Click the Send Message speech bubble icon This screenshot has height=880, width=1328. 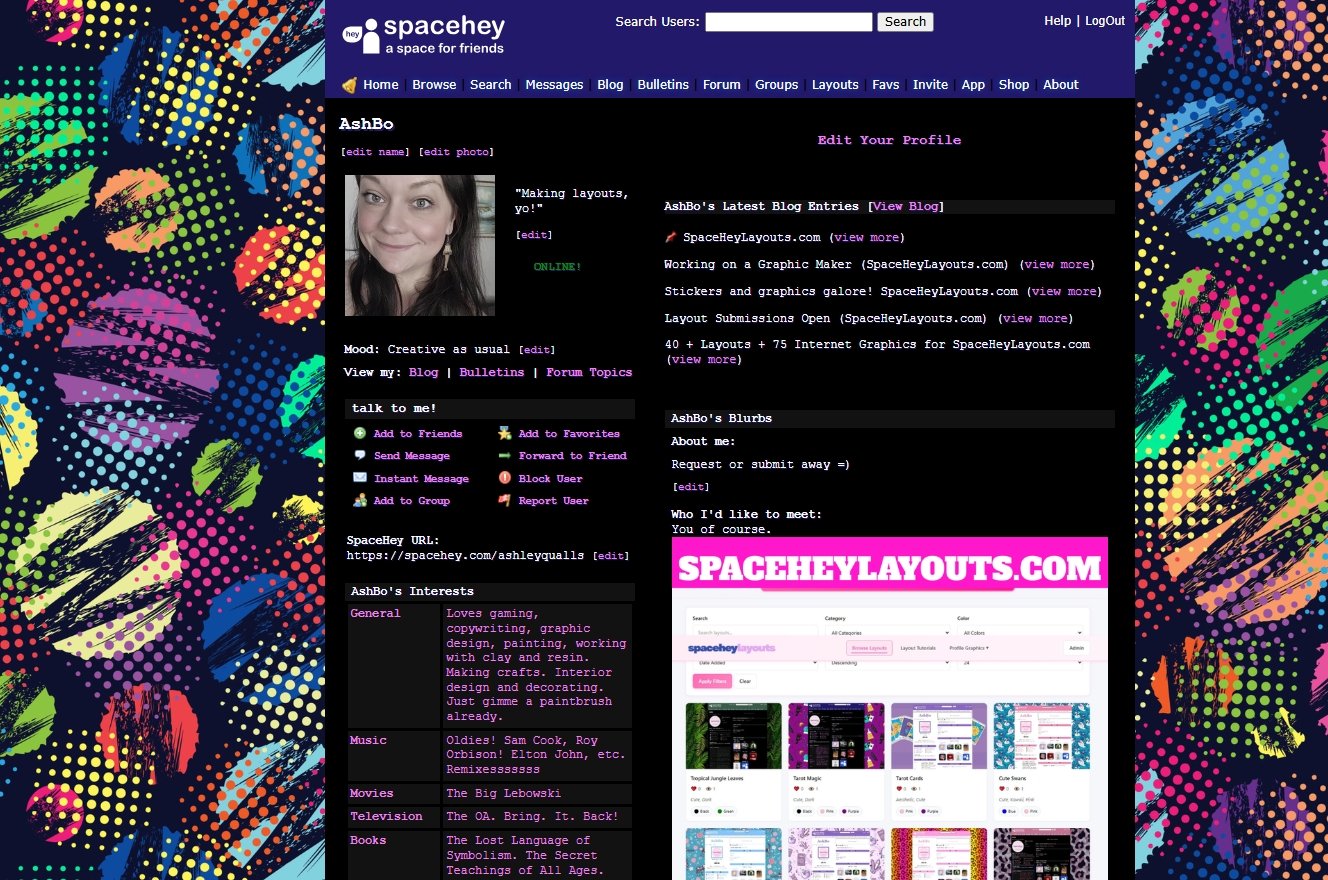click(360, 455)
